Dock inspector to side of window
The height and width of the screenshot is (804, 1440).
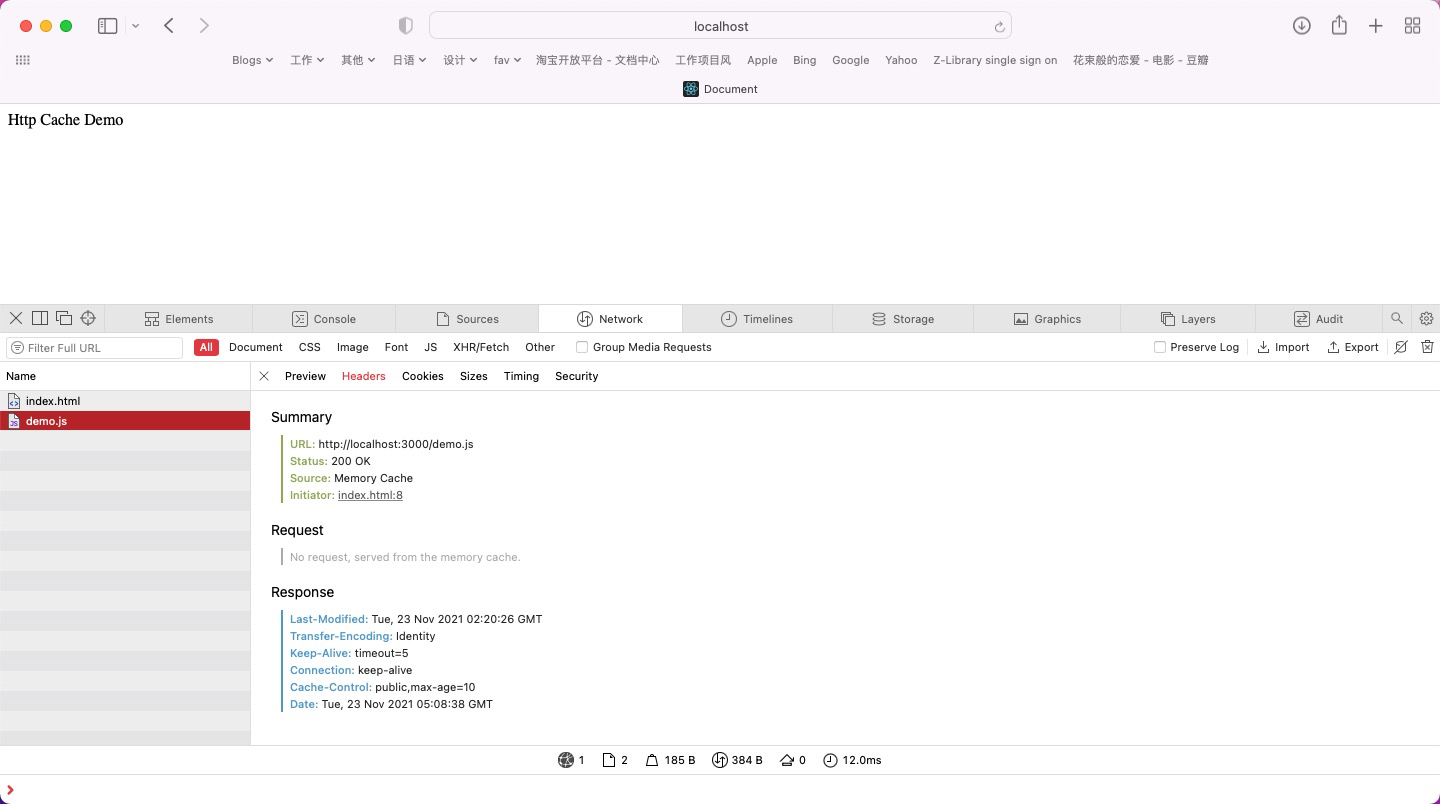click(40, 318)
